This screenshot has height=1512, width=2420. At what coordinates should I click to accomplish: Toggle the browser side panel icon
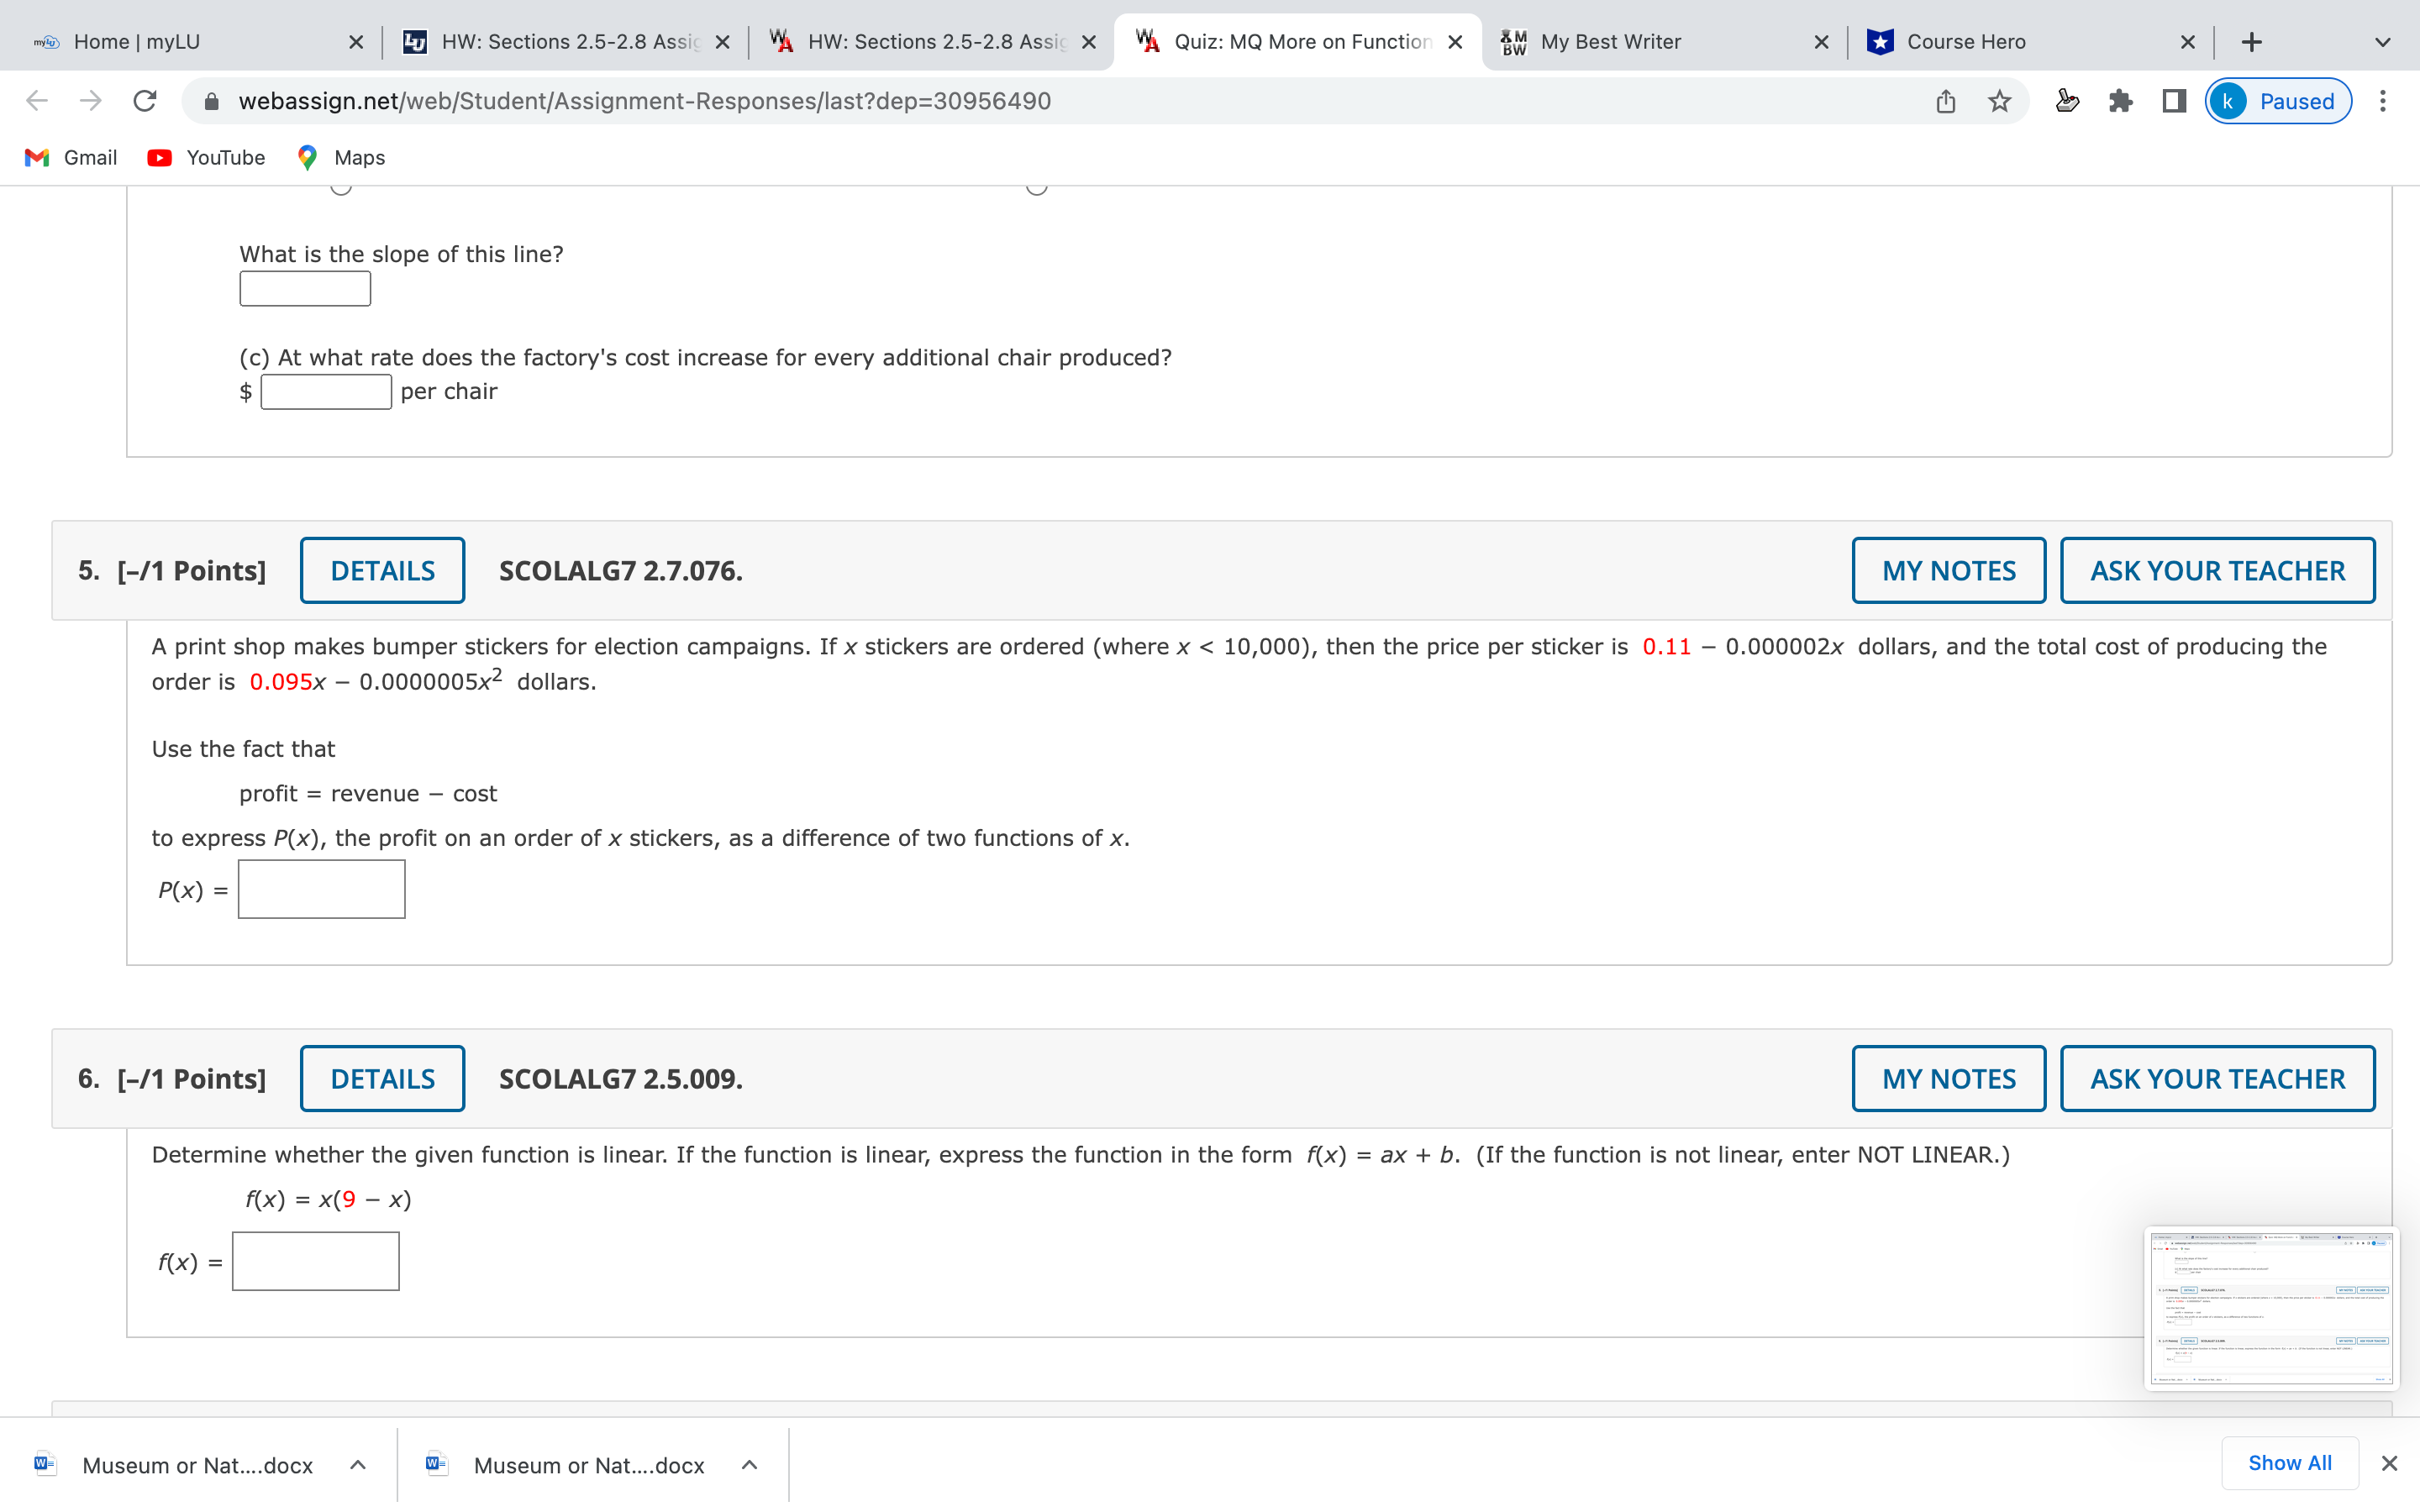(2173, 101)
